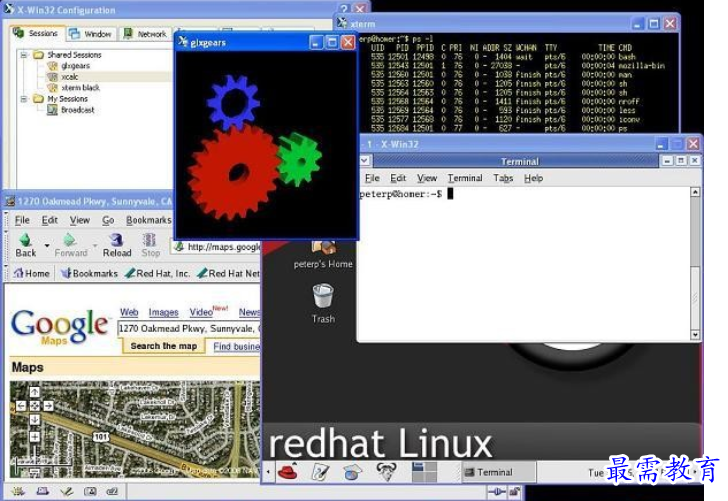Open the Trash desktop icon
Image resolution: width=728 pixels, height=501 pixels.
click(x=323, y=304)
